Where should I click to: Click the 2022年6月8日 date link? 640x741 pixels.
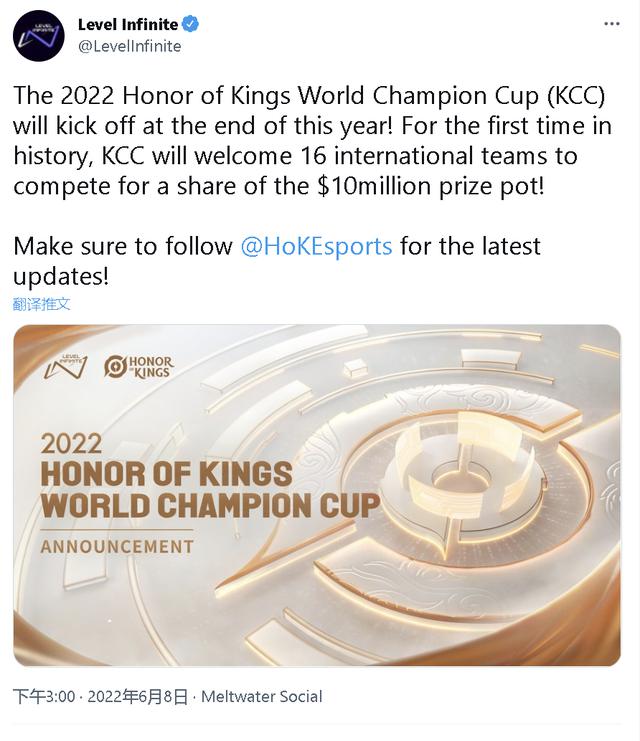(x=138, y=697)
